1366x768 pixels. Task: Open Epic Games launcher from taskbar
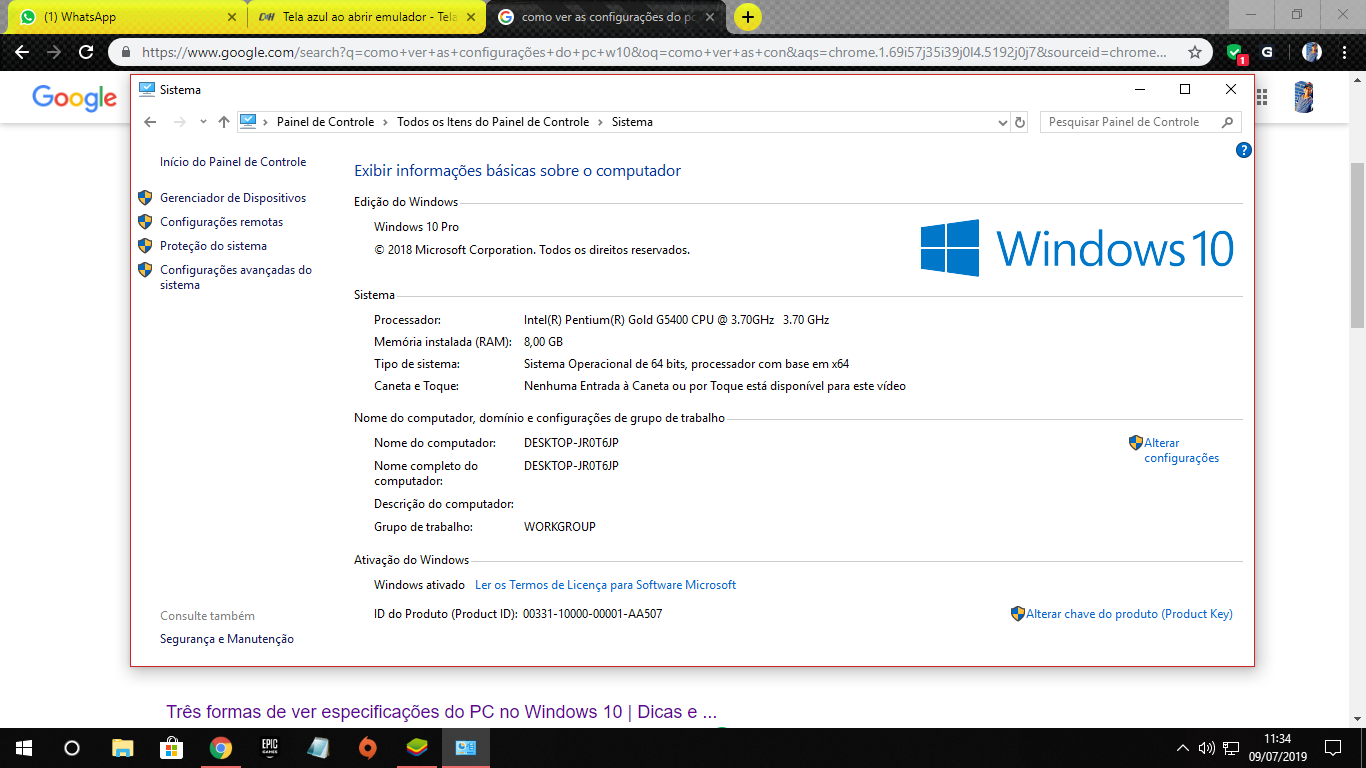[x=269, y=747]
